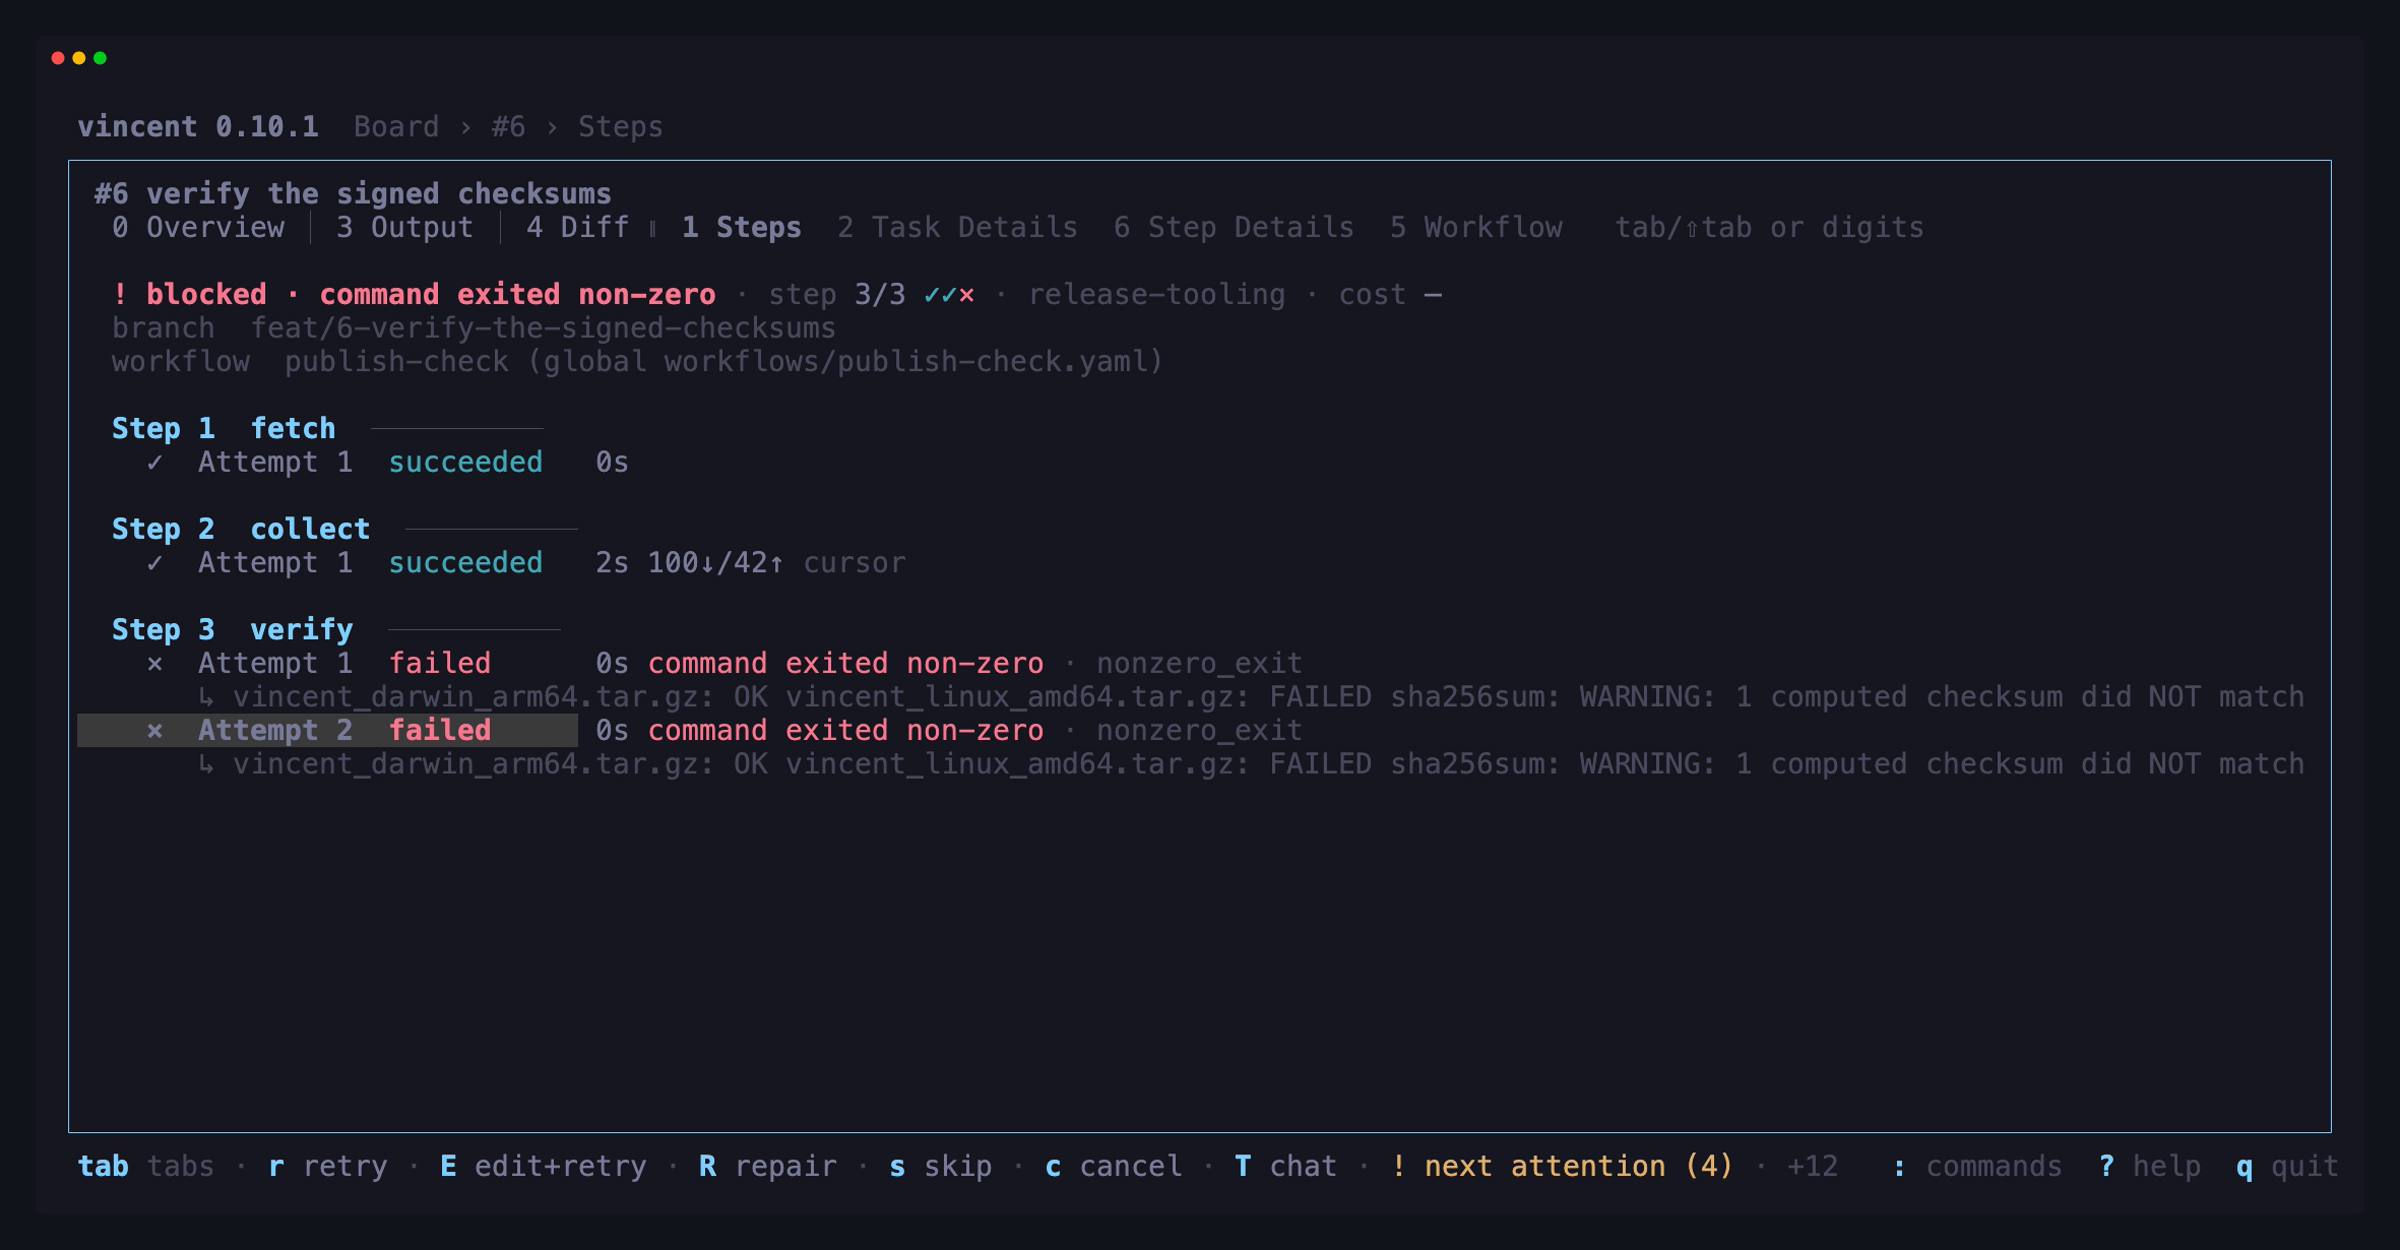Click the R repair shortcut
2400x1250 pixels.
tap(767, 1166)
